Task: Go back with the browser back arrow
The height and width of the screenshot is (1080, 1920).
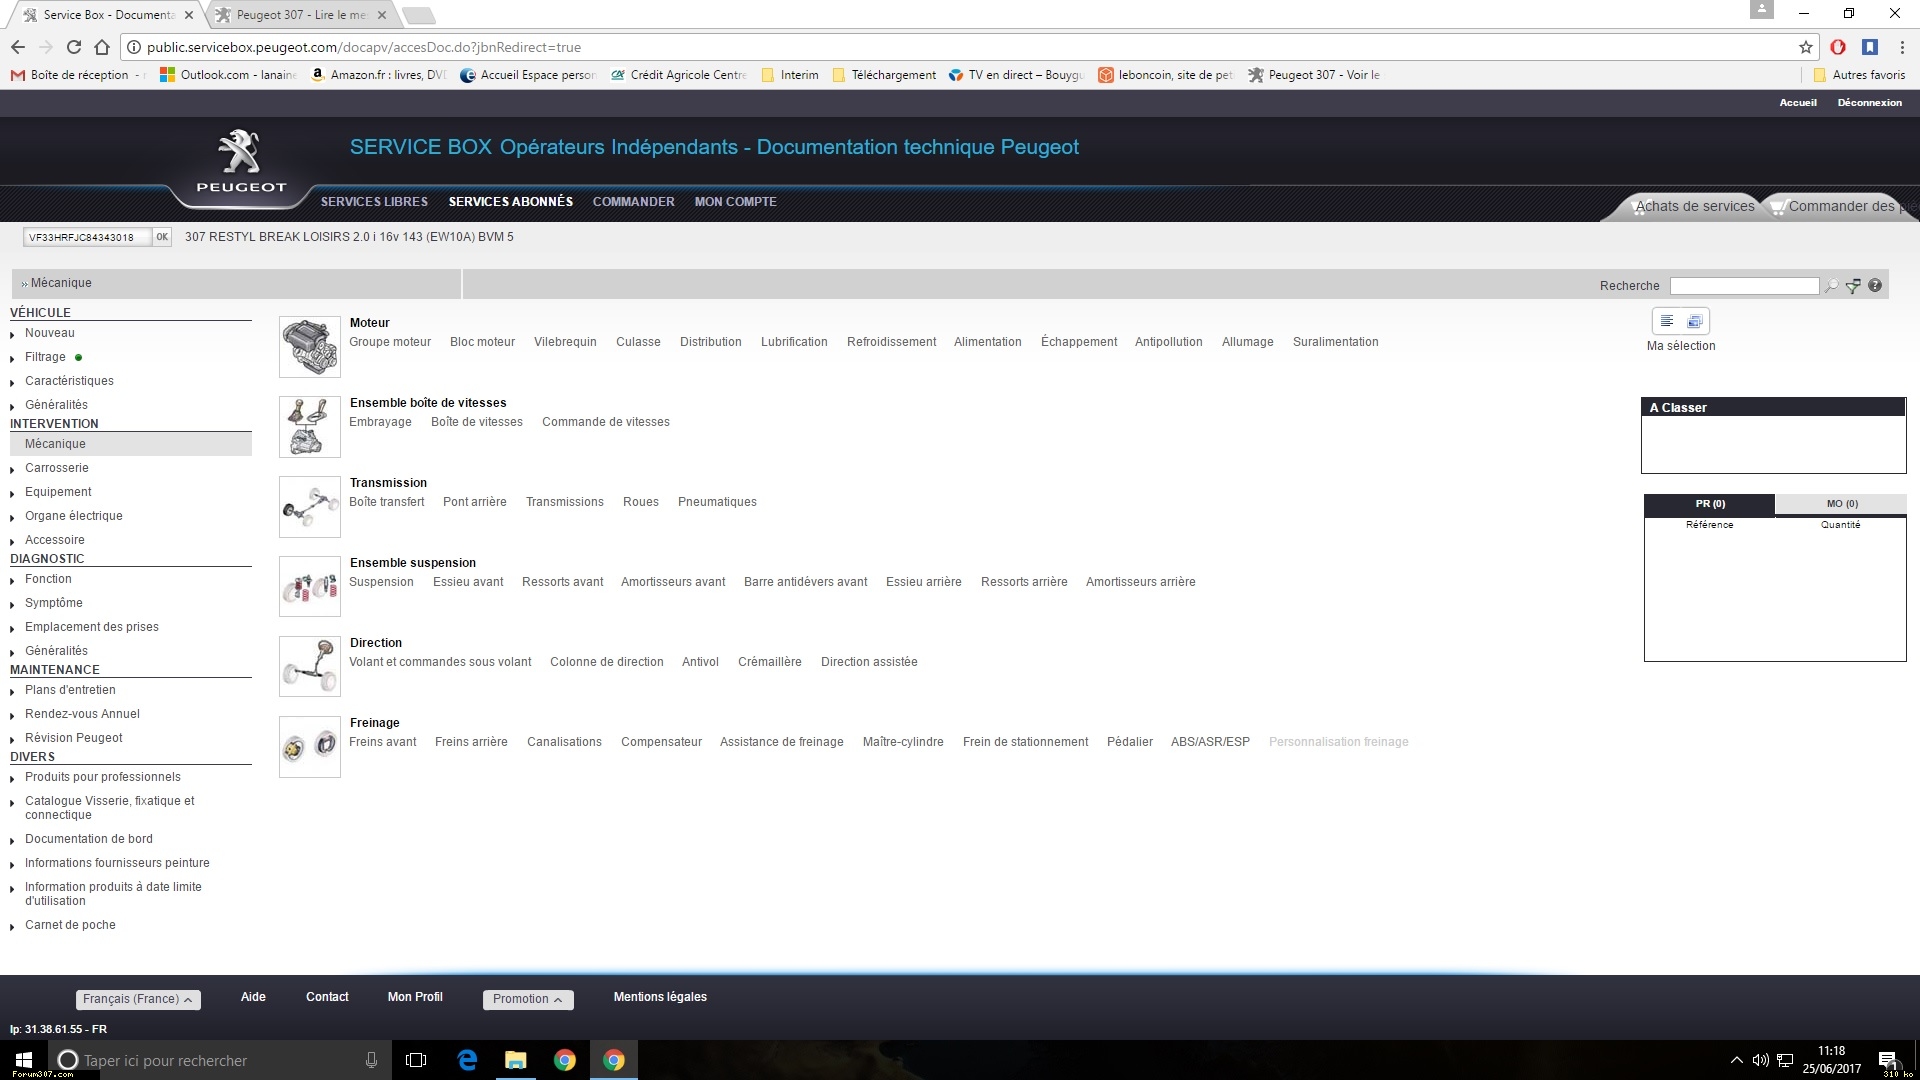Action: point(17,47)
